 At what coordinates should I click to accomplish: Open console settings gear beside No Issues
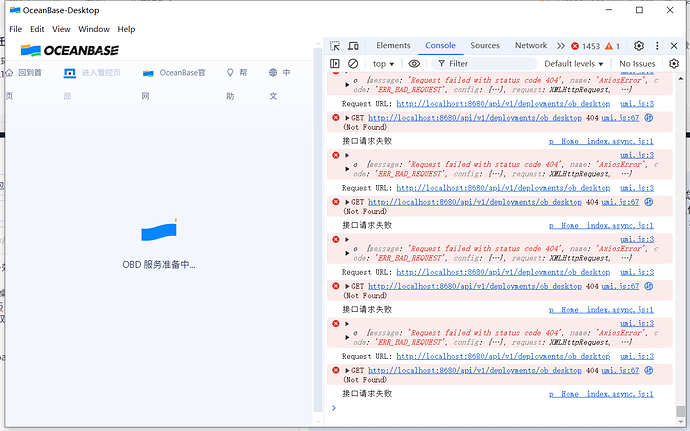674,64
